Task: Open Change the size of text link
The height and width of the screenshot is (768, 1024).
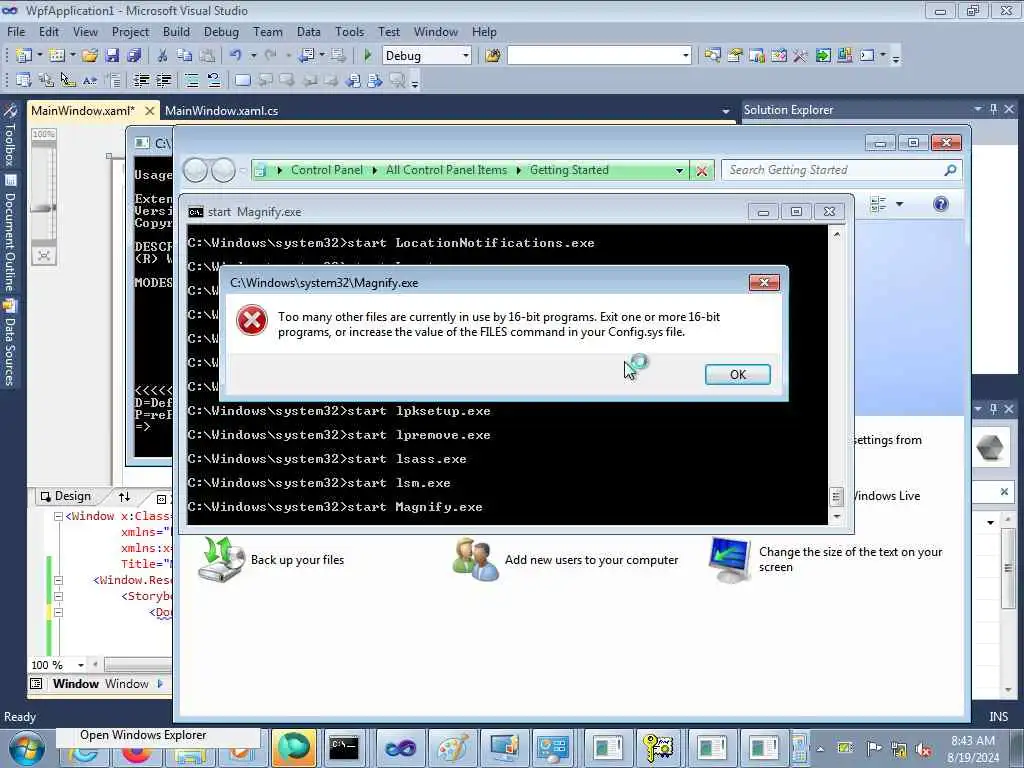Action: (850, 560)
